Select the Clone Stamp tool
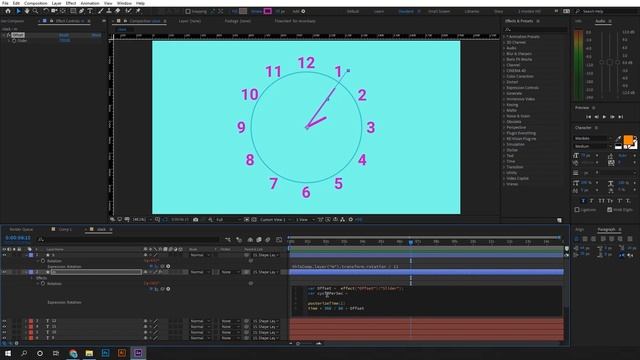Screen dimensions: 640x360 click(109, 11)
